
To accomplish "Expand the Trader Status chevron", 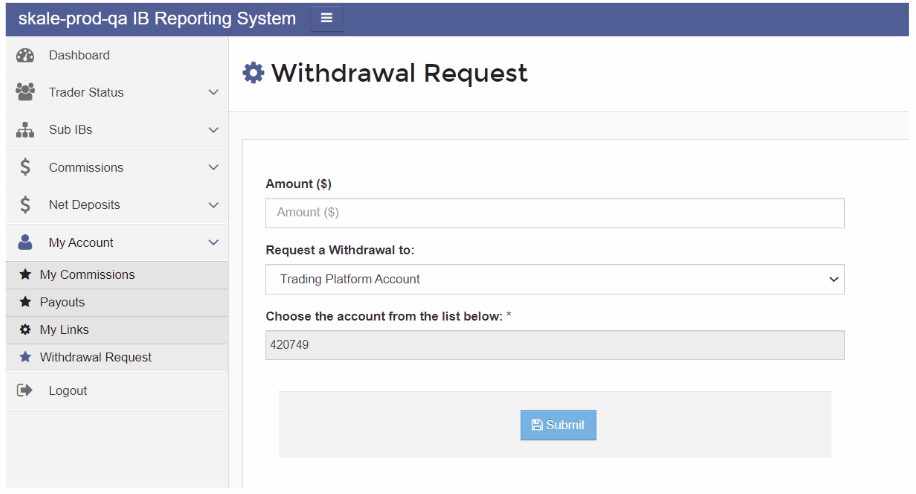I will point(213,92).
